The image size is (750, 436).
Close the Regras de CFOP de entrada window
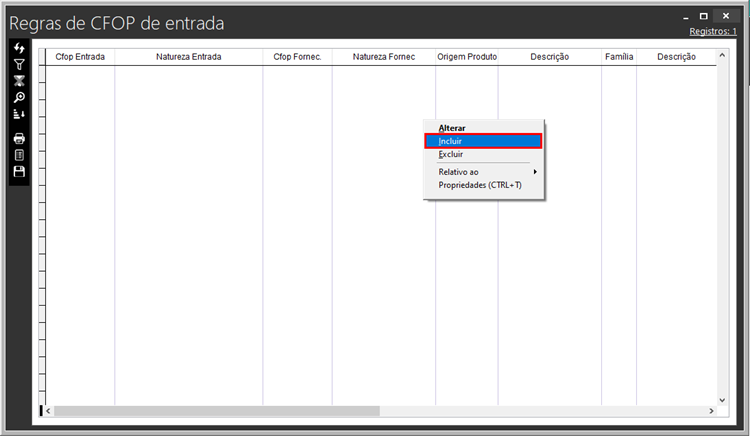(726, 16)
